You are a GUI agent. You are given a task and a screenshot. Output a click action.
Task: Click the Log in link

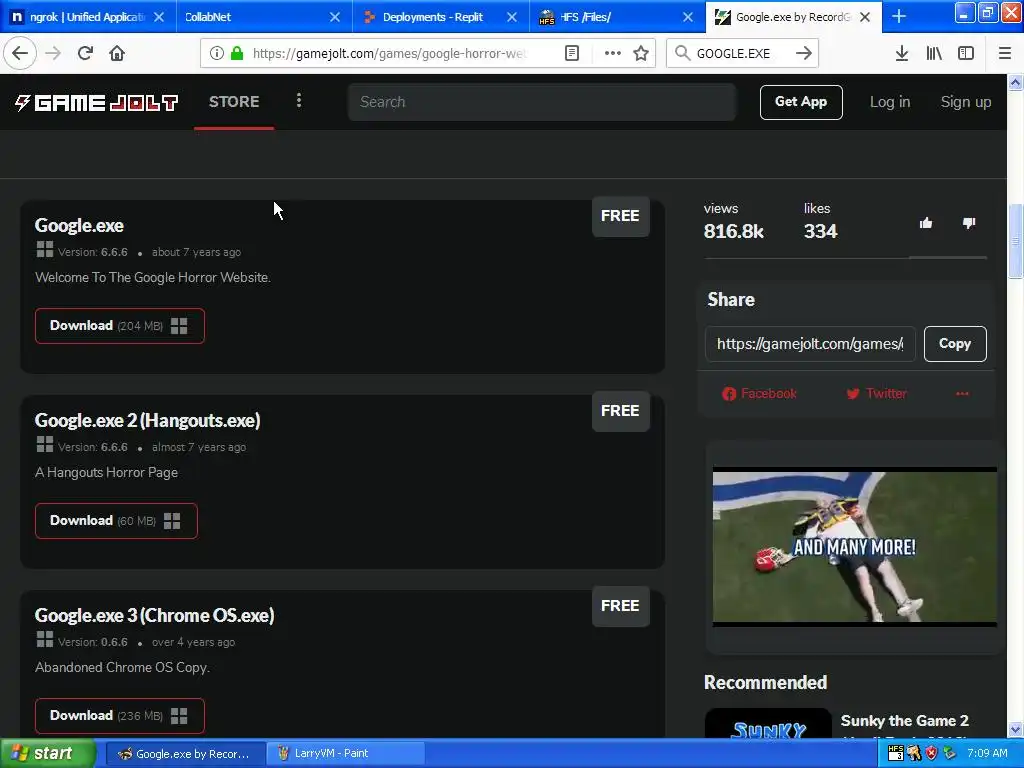889,102
